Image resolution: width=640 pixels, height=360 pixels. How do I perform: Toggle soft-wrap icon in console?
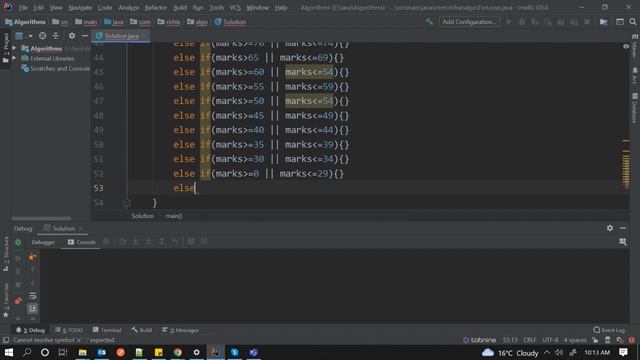click(33, 296)
